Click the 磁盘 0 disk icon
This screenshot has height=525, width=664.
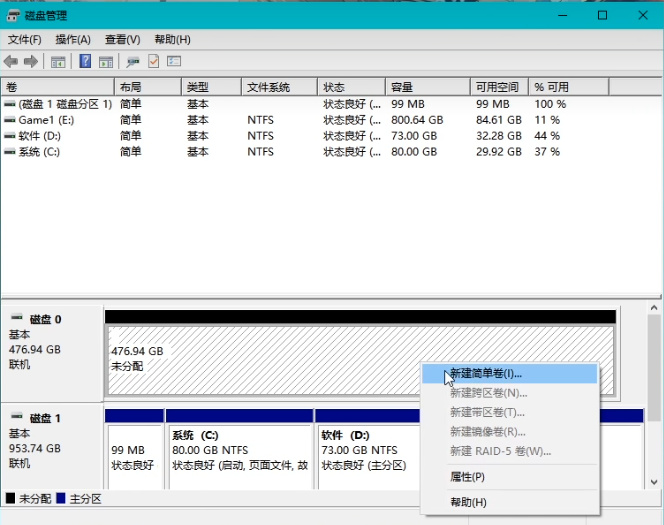coord(17,317)
